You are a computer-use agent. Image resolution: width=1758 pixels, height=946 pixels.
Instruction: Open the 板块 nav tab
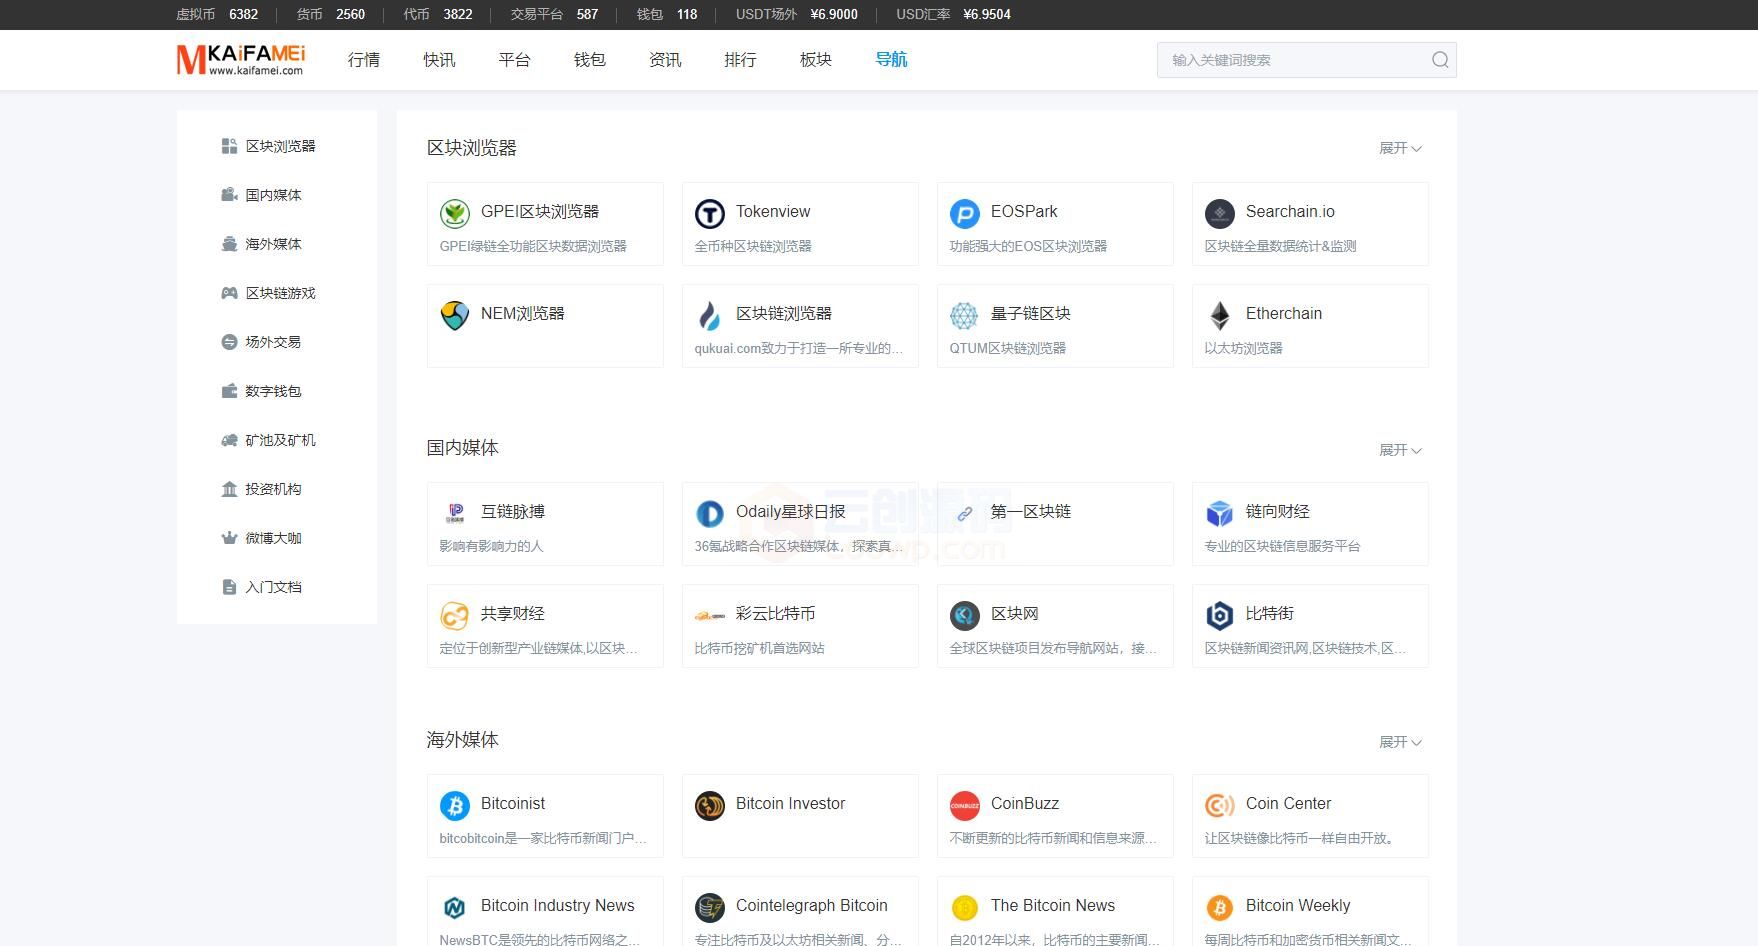(x=816, y=60)
